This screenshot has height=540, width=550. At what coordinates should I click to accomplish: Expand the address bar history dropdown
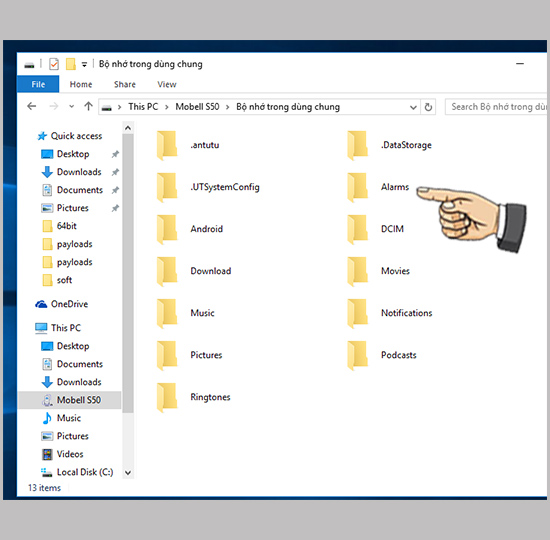tap(413, 107)
